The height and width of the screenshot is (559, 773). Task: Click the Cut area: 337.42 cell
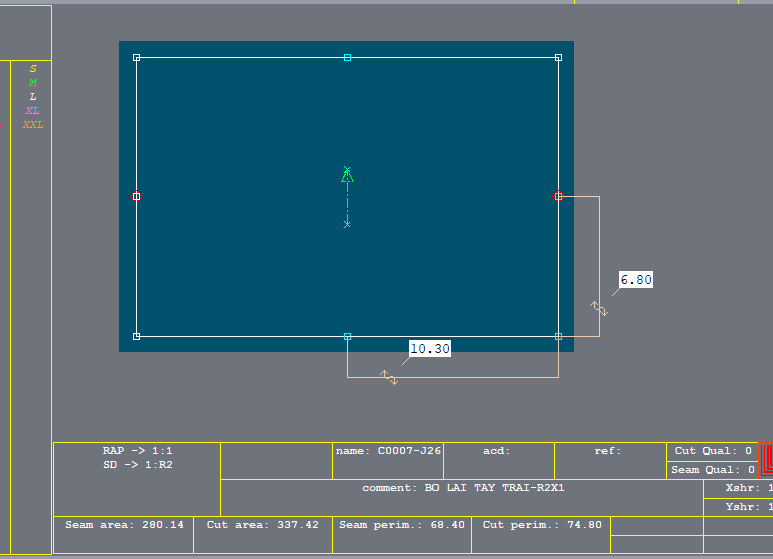pos(263,535)
